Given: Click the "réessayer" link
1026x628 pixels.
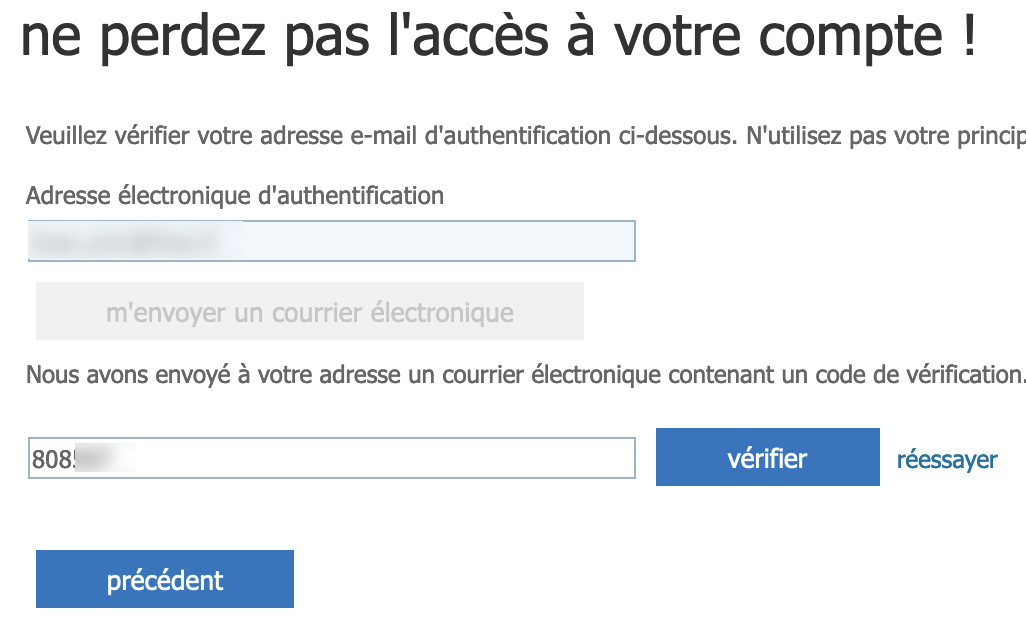Looking at the screenshot, I should [x=946, y=459].
